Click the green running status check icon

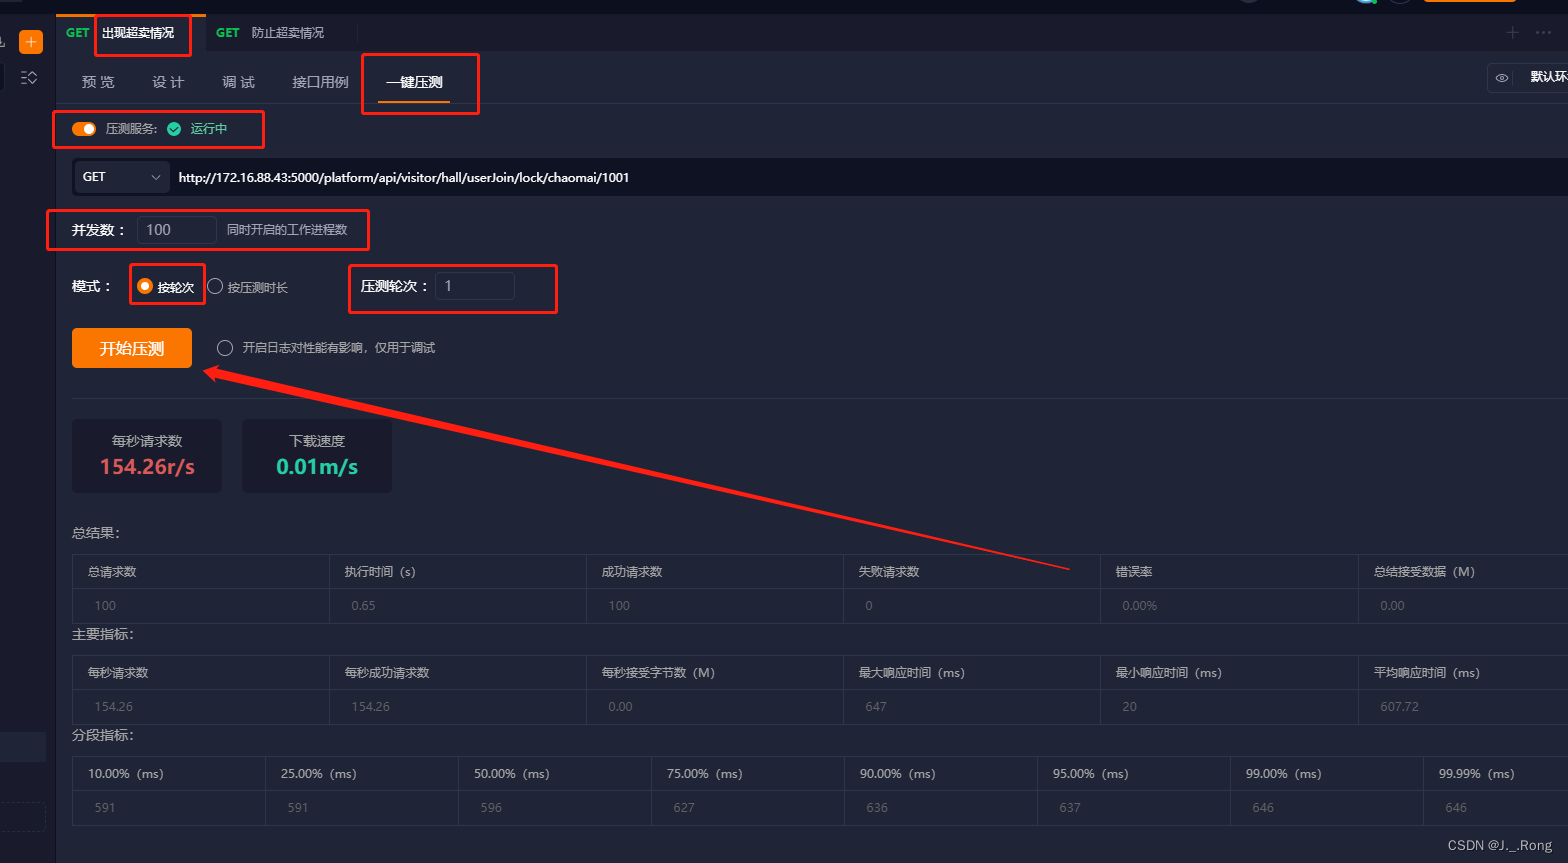tap(174, 129)
